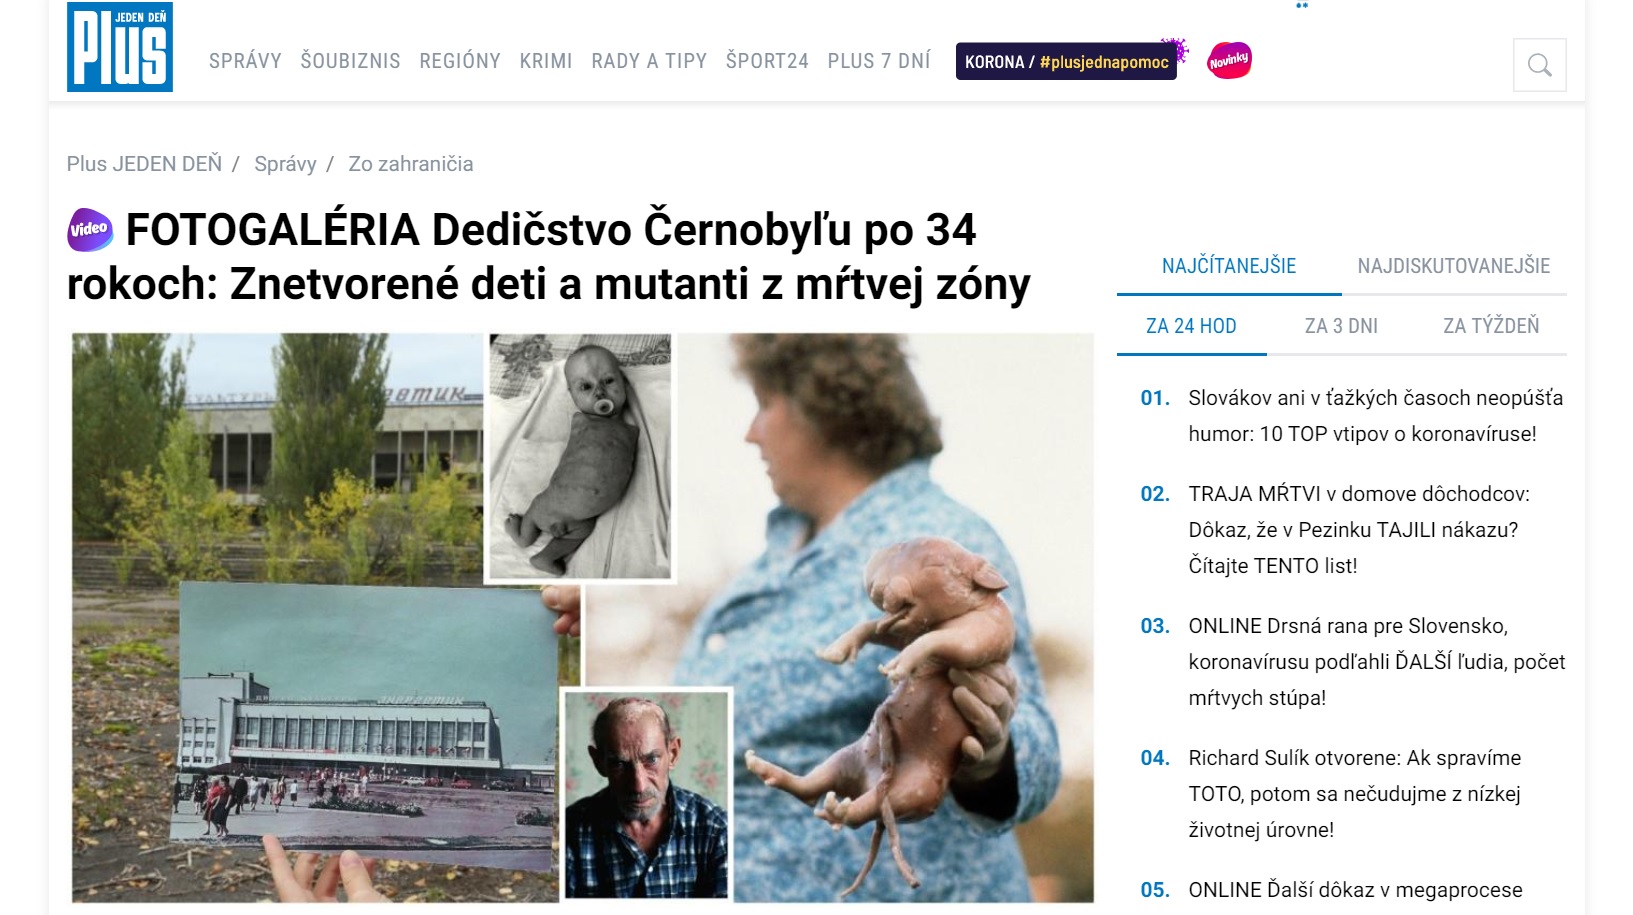Open the search magnifier icon

[x=1539, y=65]
